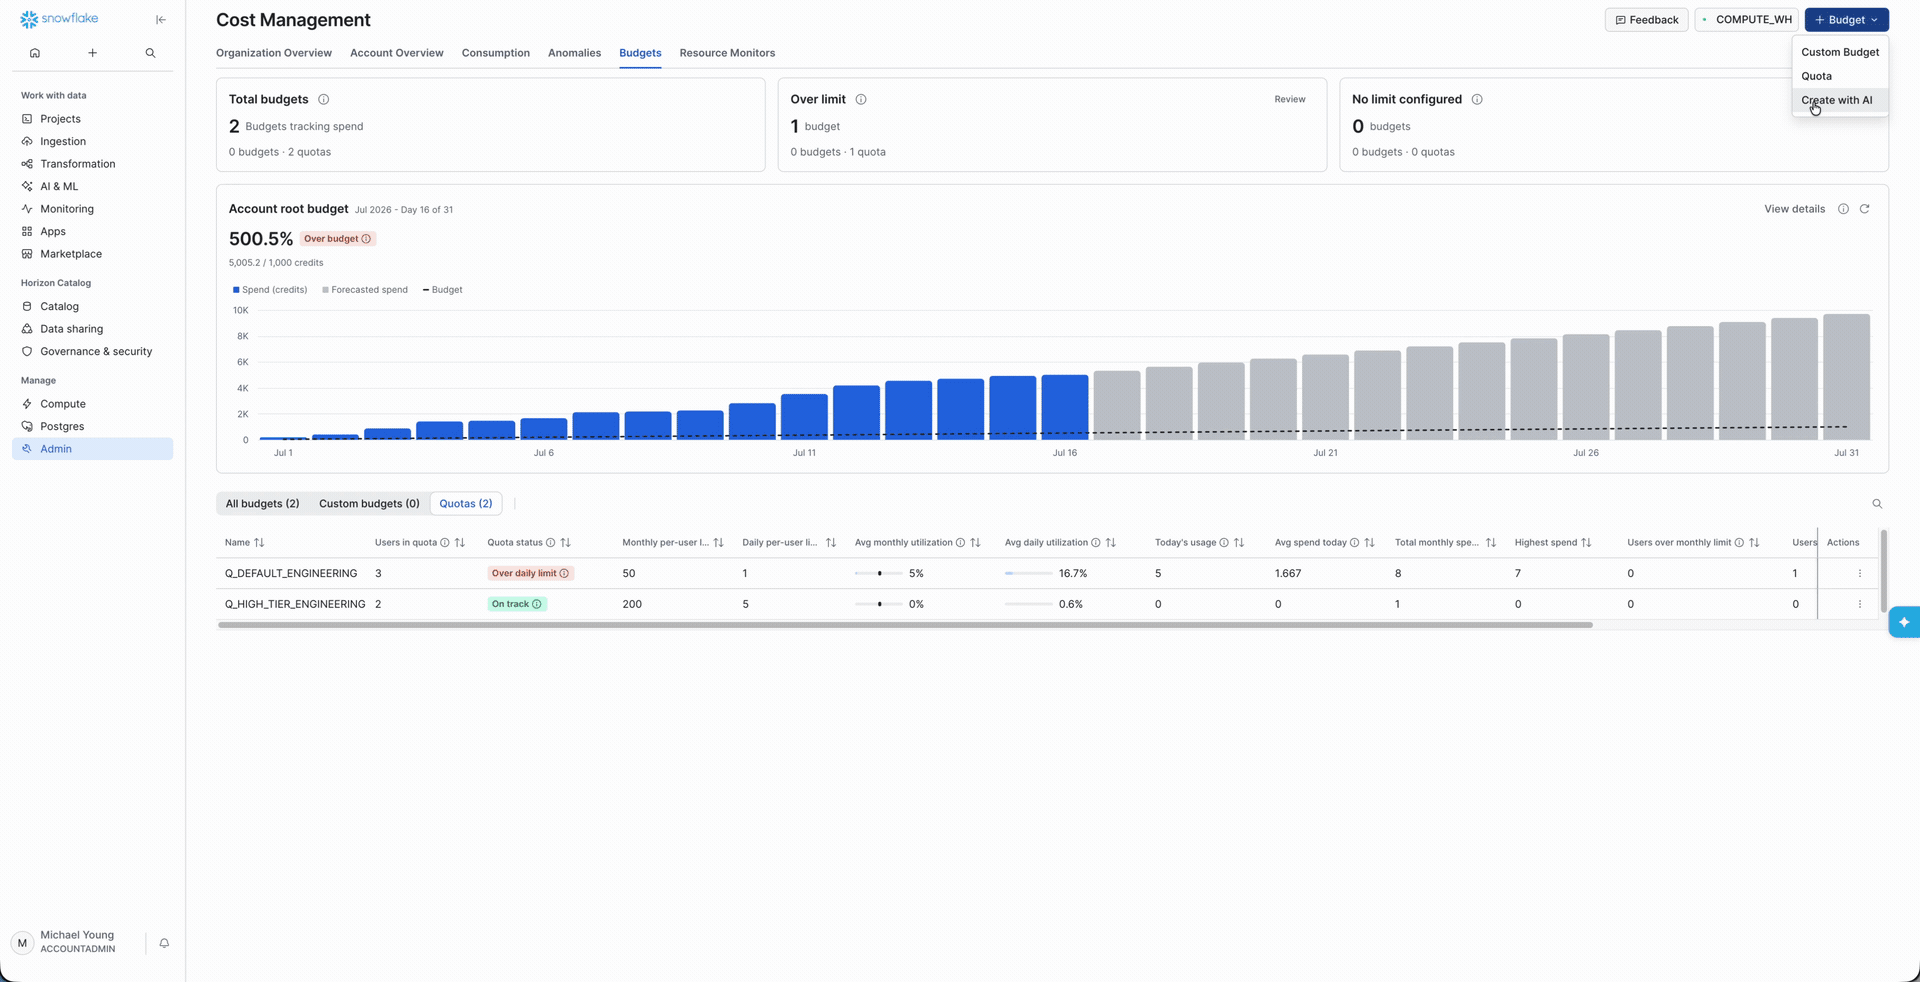The width and height of the screenshot is (1920, 982).
Task: Open the home icon in sidebar
Action: (35, 53)
